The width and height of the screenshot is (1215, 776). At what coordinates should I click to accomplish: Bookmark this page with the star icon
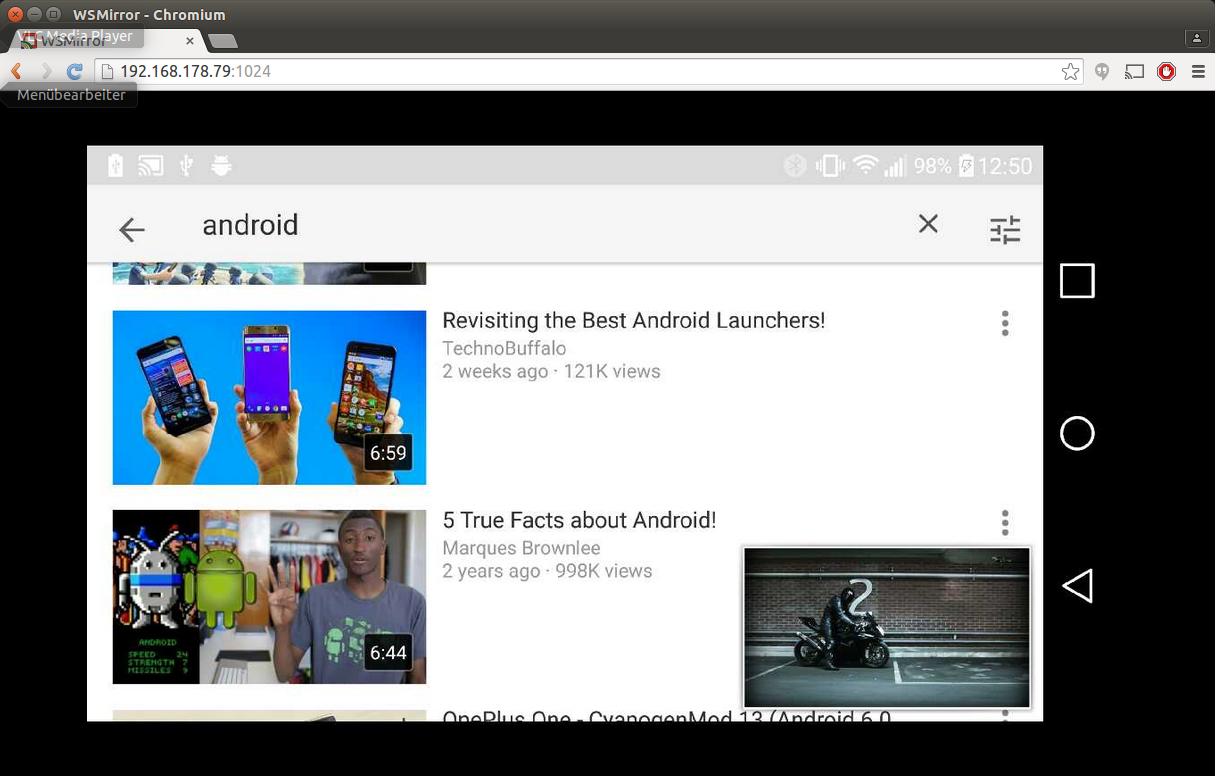tap(1070, 71)
